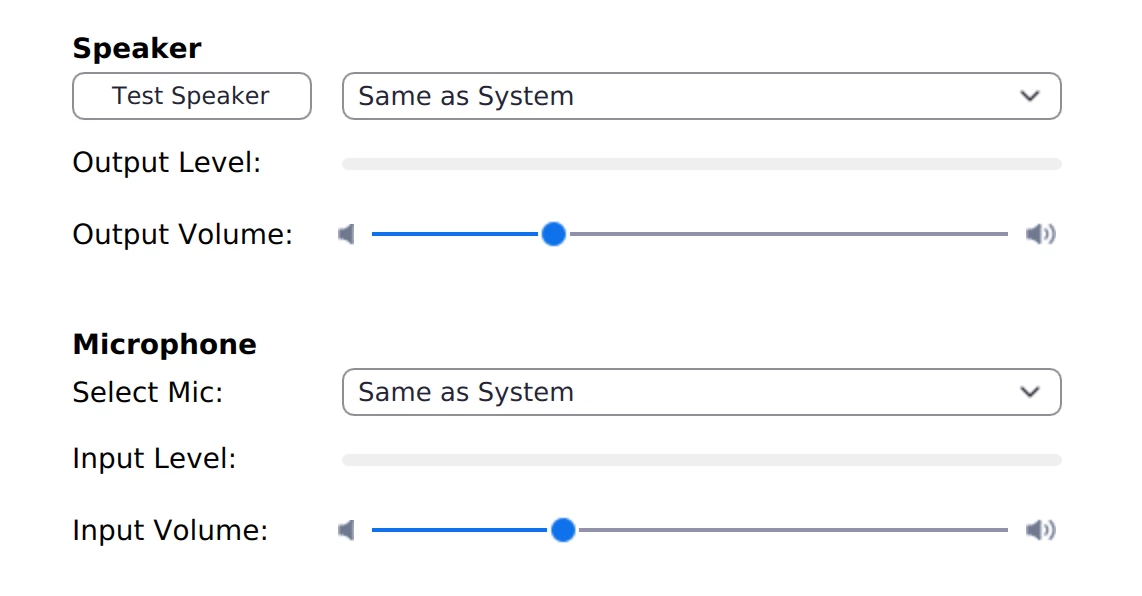Viewport: 1142px width, 596px height.
Task: Click the Test Speaker button
Action: tap(191, 96)
